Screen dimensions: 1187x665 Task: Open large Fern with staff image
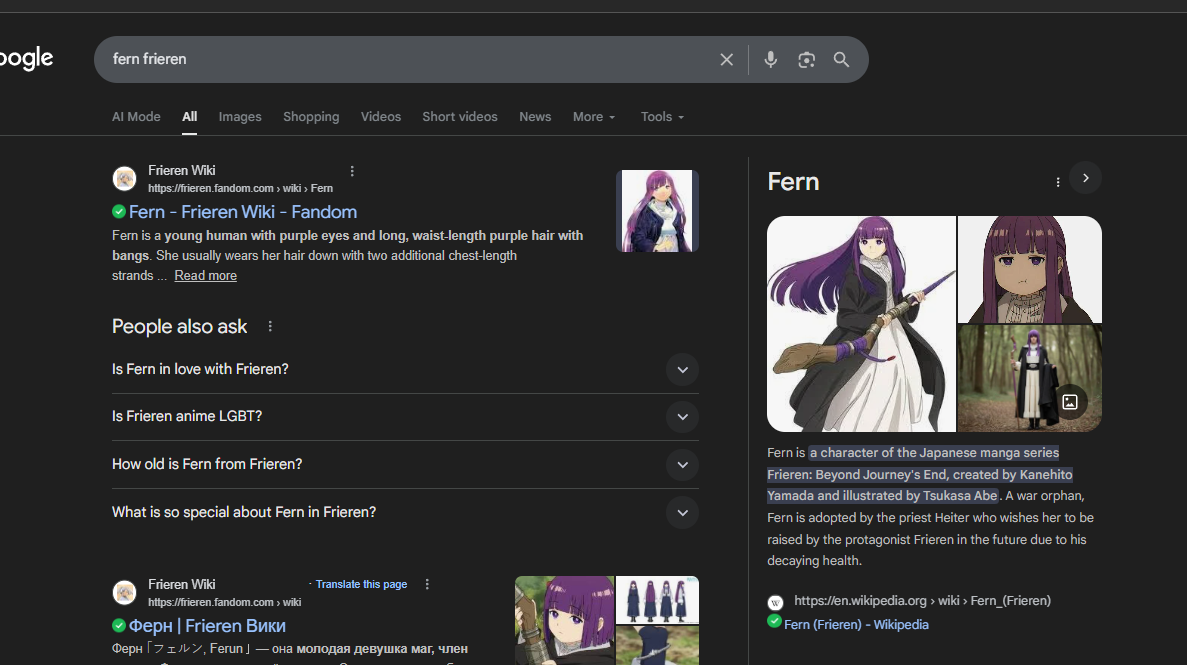tap(861, 324)
